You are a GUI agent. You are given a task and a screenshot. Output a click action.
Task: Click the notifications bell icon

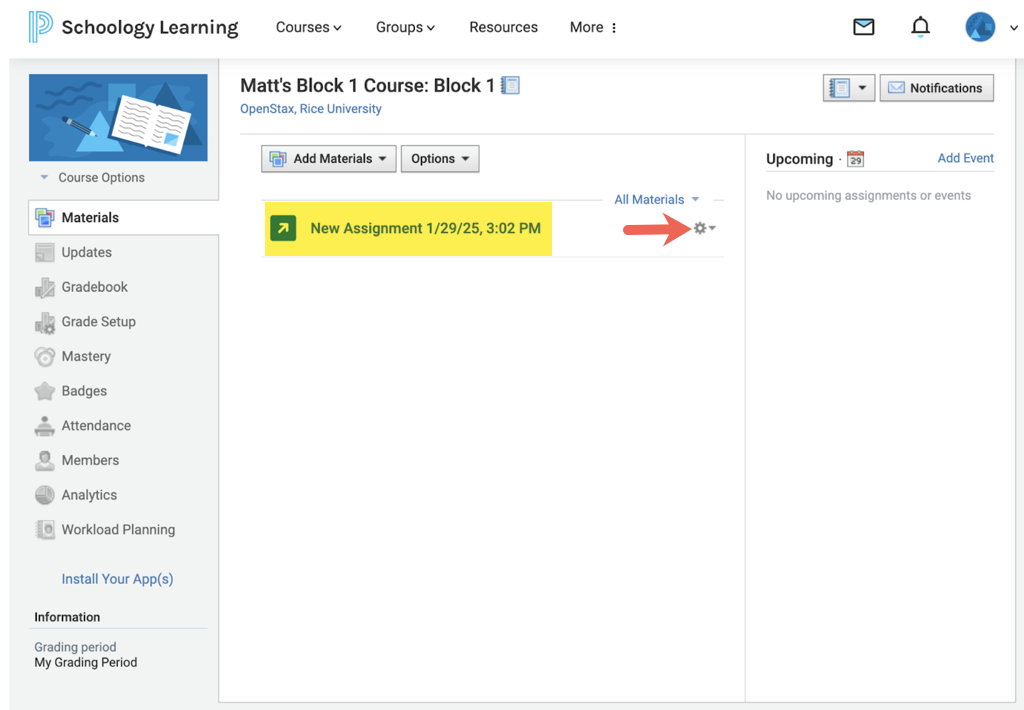point(920,26)
